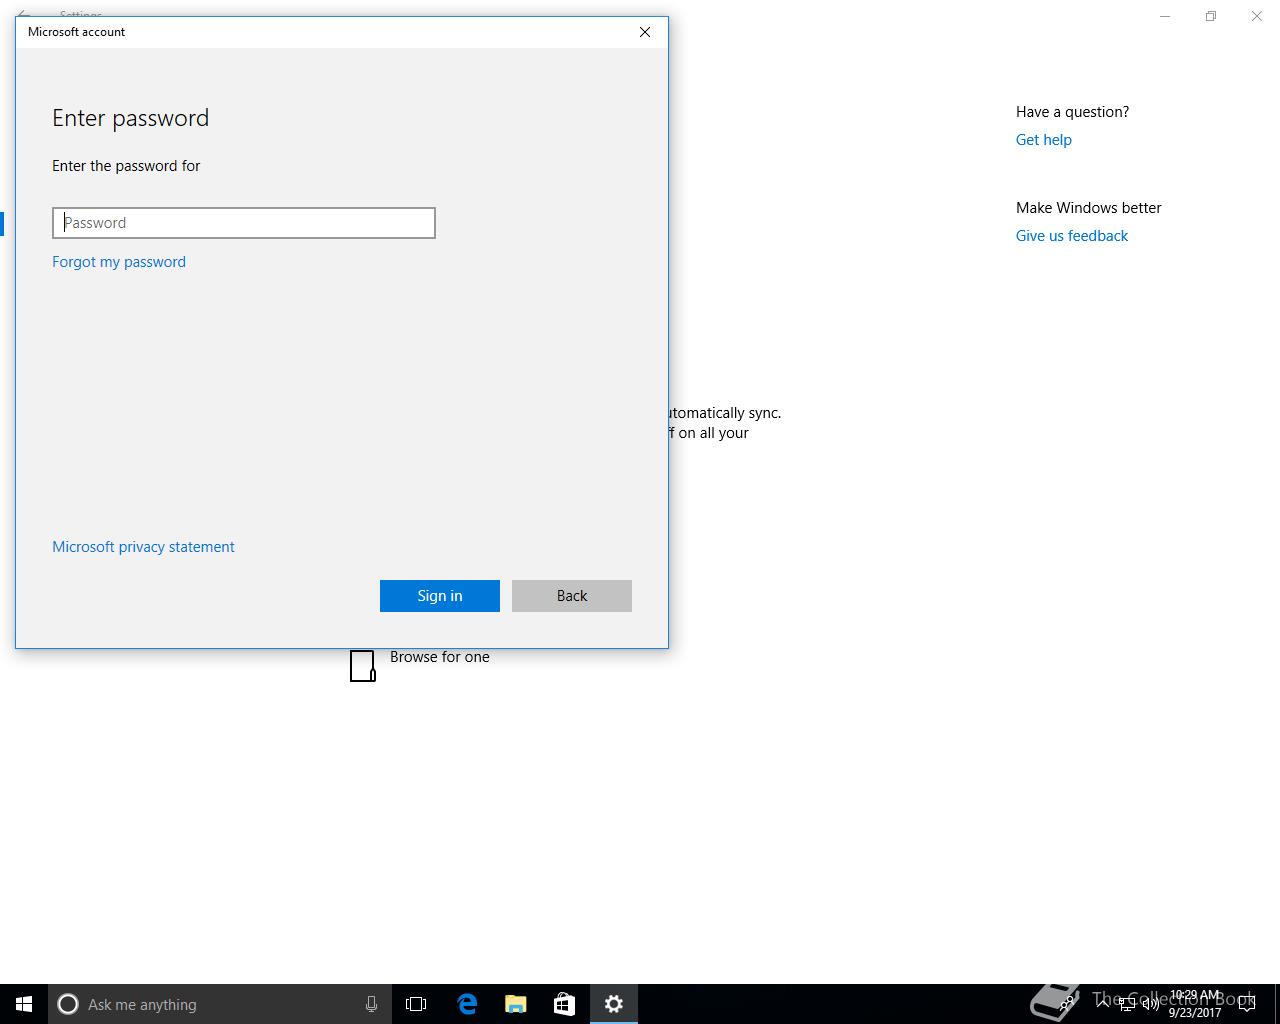The width and height of the screenshot is (1280, 1024).
Task: Click the Back button in dialog
Action: click(572, 596)
